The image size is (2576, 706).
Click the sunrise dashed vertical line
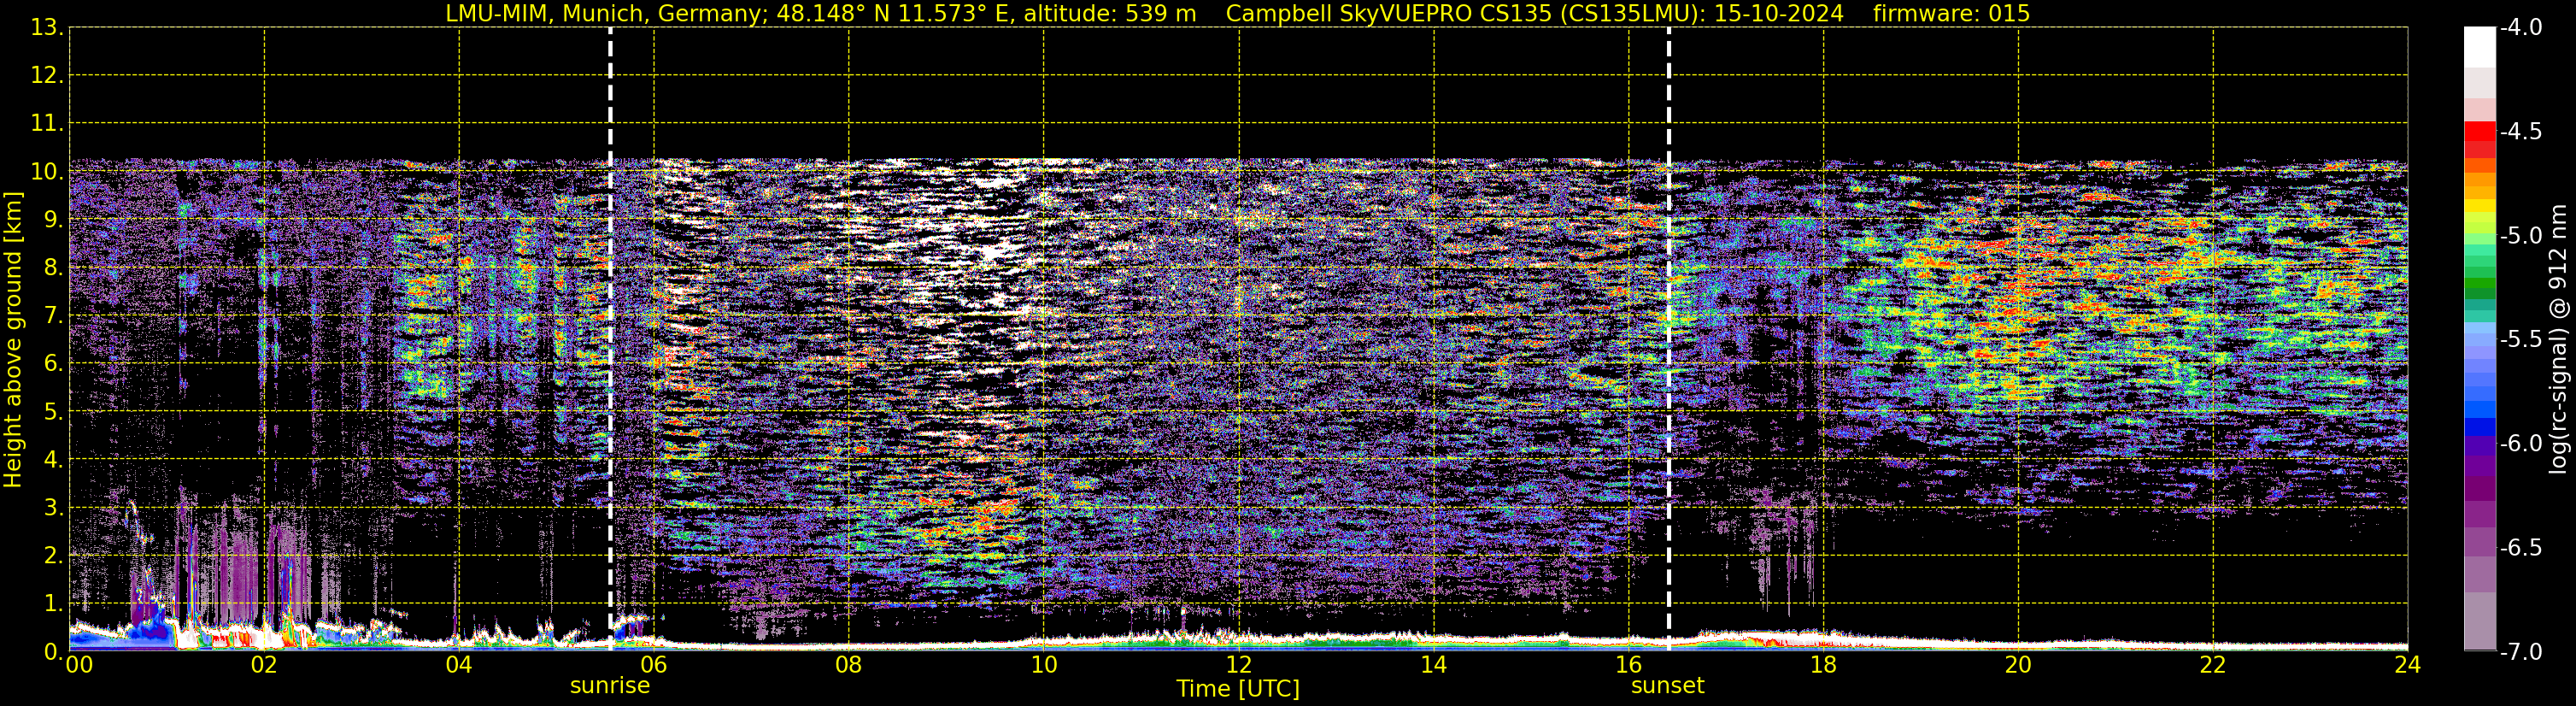pyautogui.click(x=610, y=339)
